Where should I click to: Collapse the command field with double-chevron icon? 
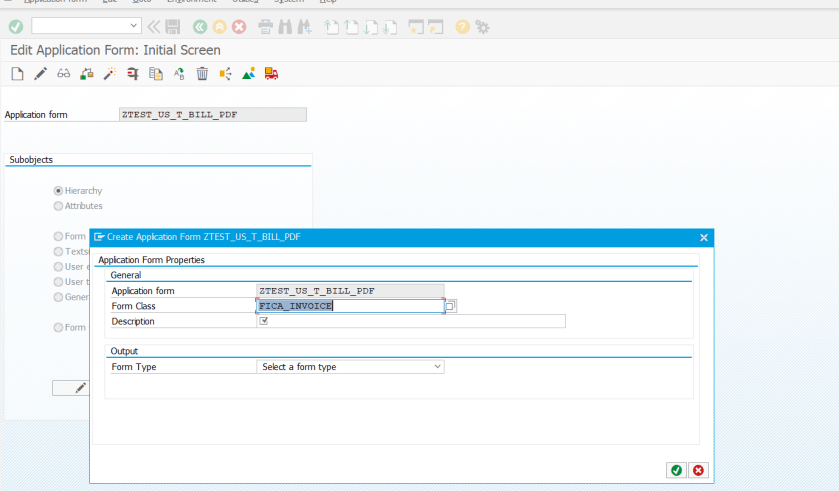(154, 27)
